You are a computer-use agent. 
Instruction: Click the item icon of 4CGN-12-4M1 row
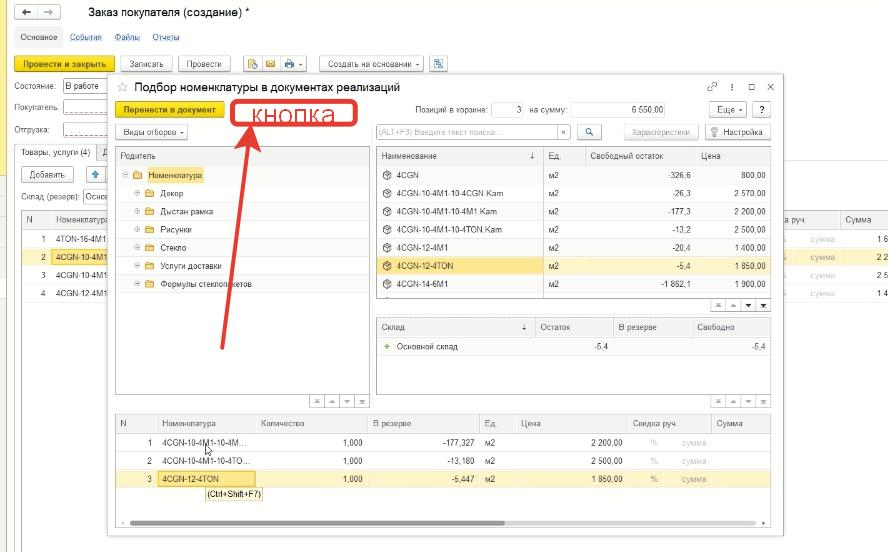(386, 248)
